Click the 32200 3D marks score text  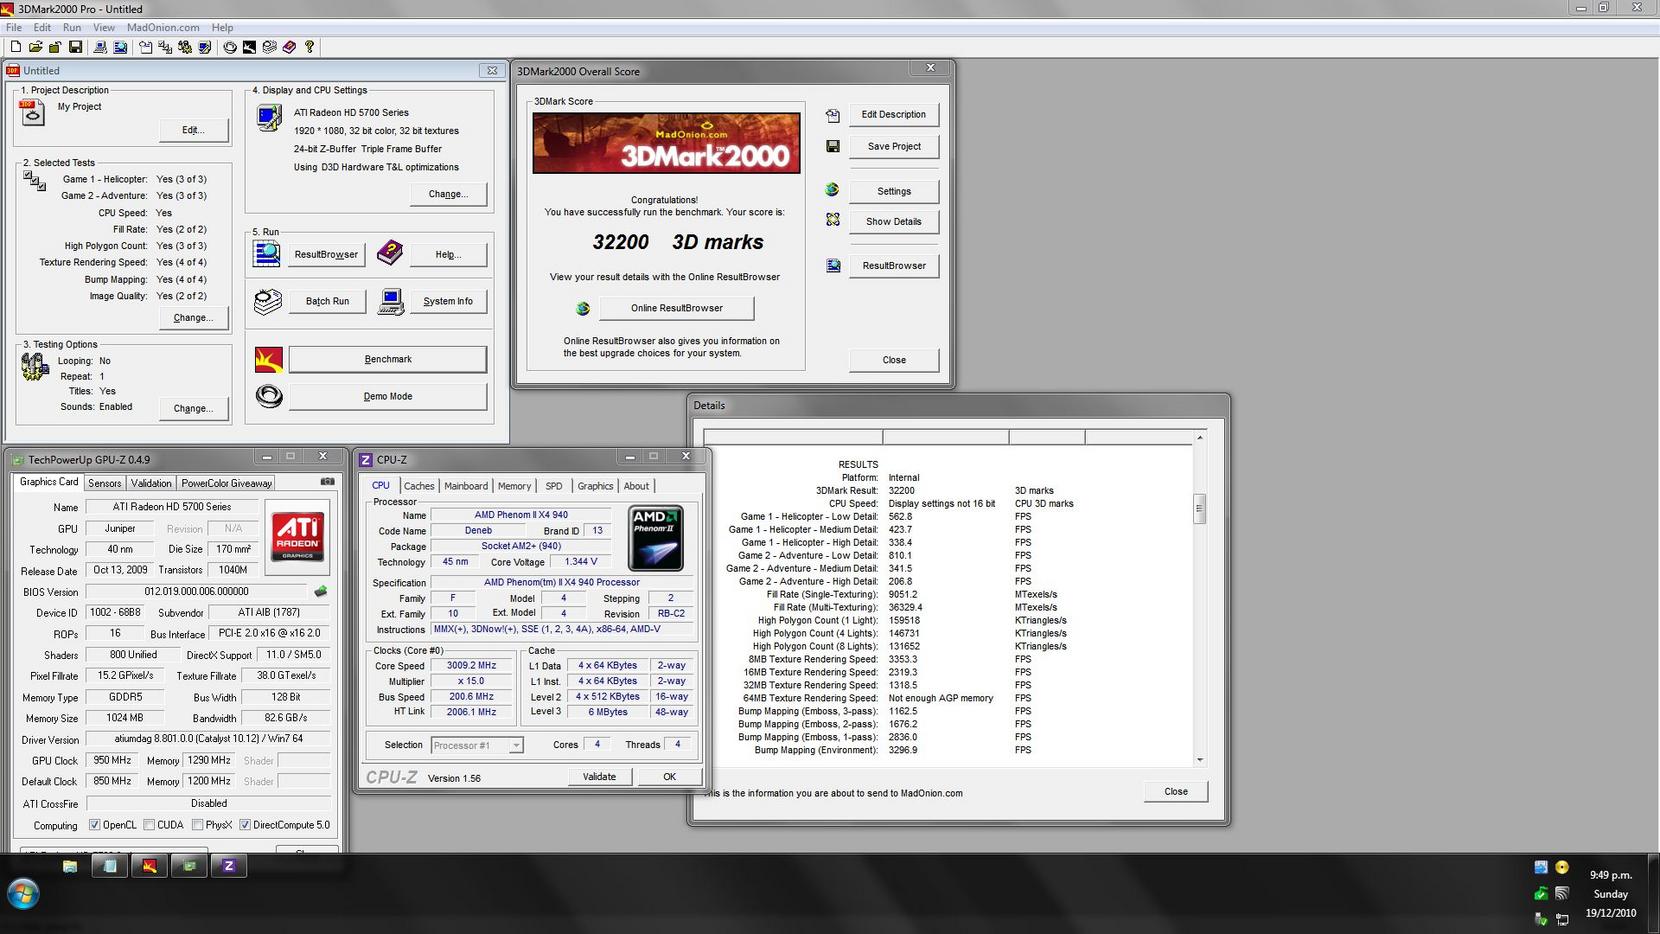(x=678, y=242)
